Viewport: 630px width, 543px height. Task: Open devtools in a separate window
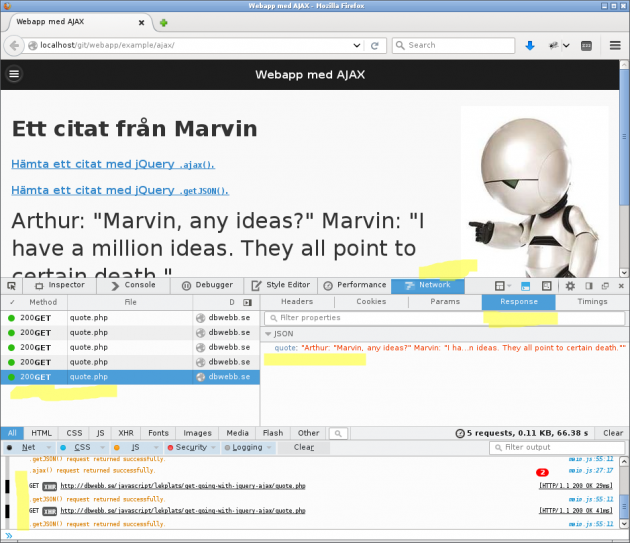coord(605,286)
